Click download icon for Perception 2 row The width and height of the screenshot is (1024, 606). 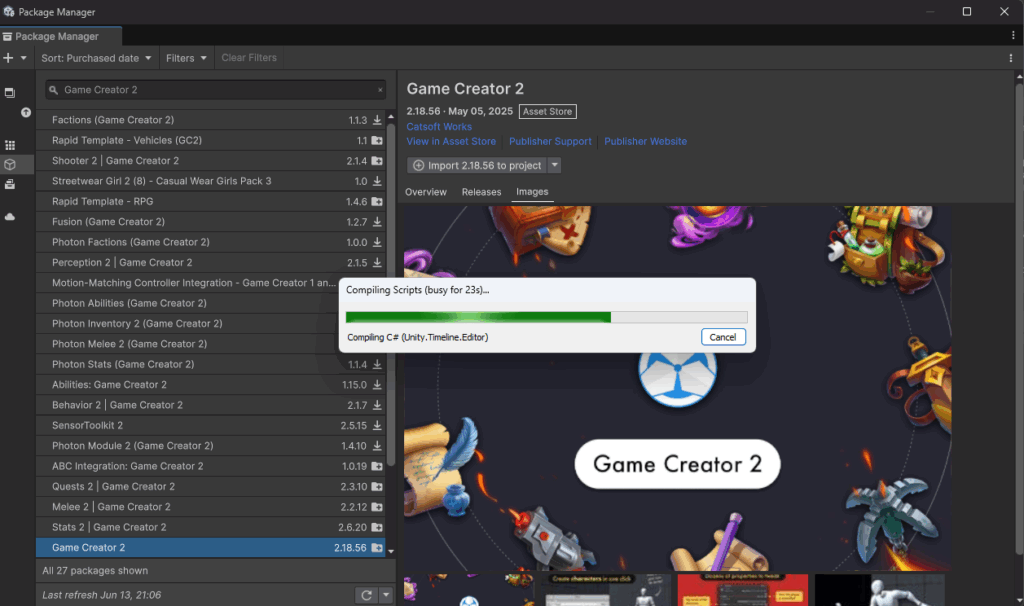tap(377, 263)
